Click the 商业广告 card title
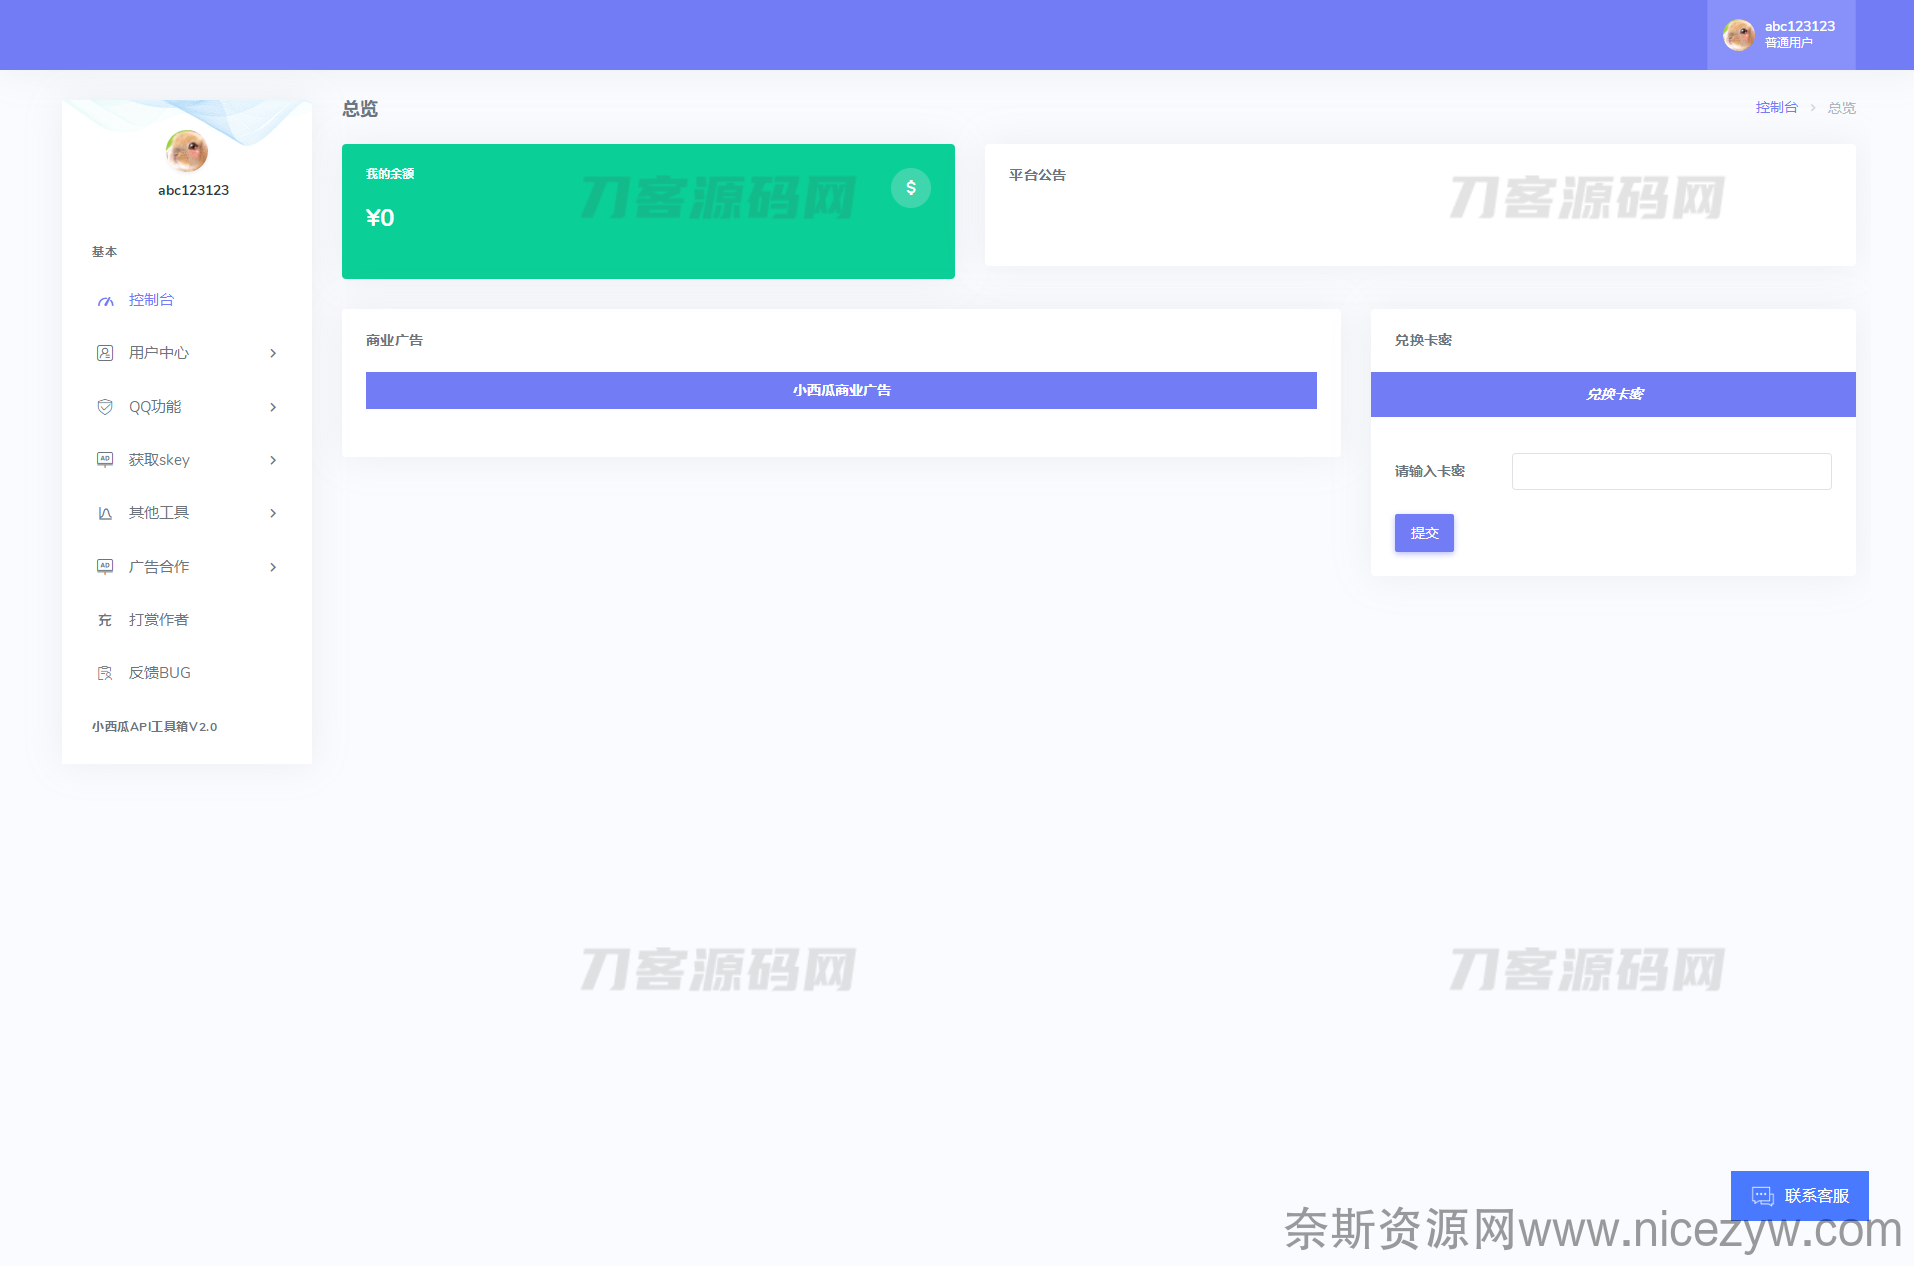This screenshot has height=1266, width=1914. (x=394, y=341)
